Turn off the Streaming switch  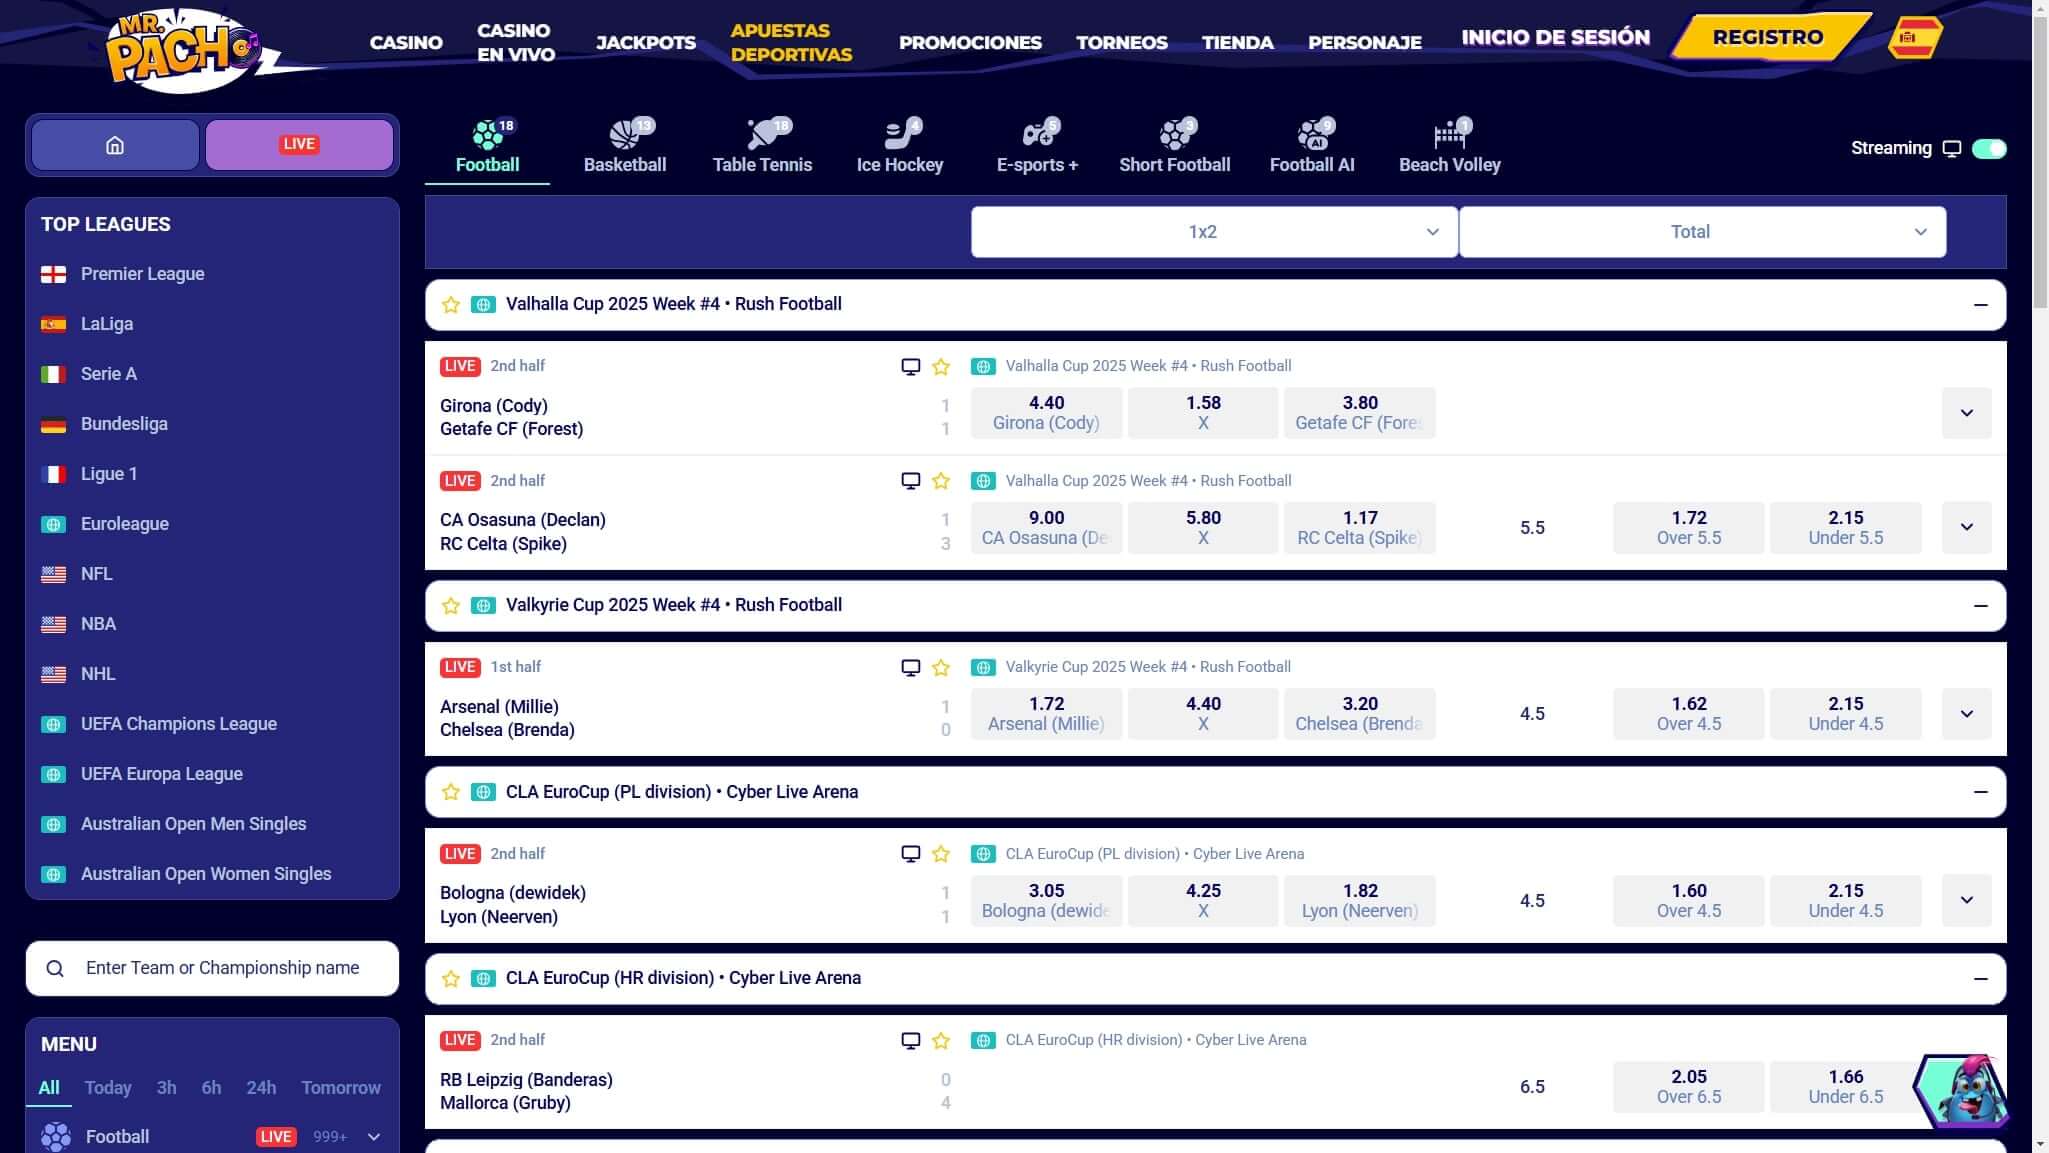point(1989,149)
